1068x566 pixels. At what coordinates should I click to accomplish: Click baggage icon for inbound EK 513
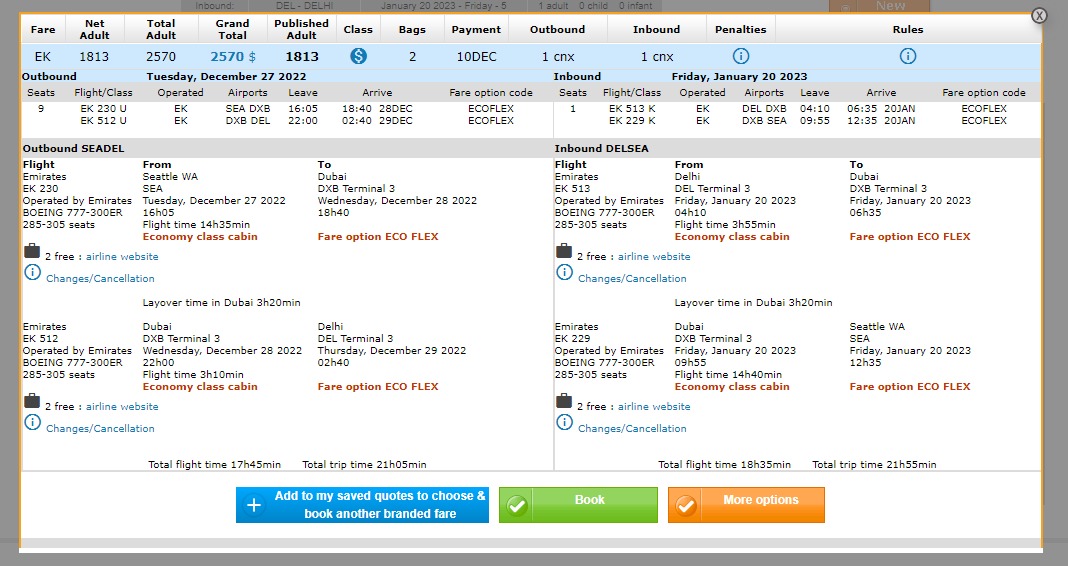564,251
